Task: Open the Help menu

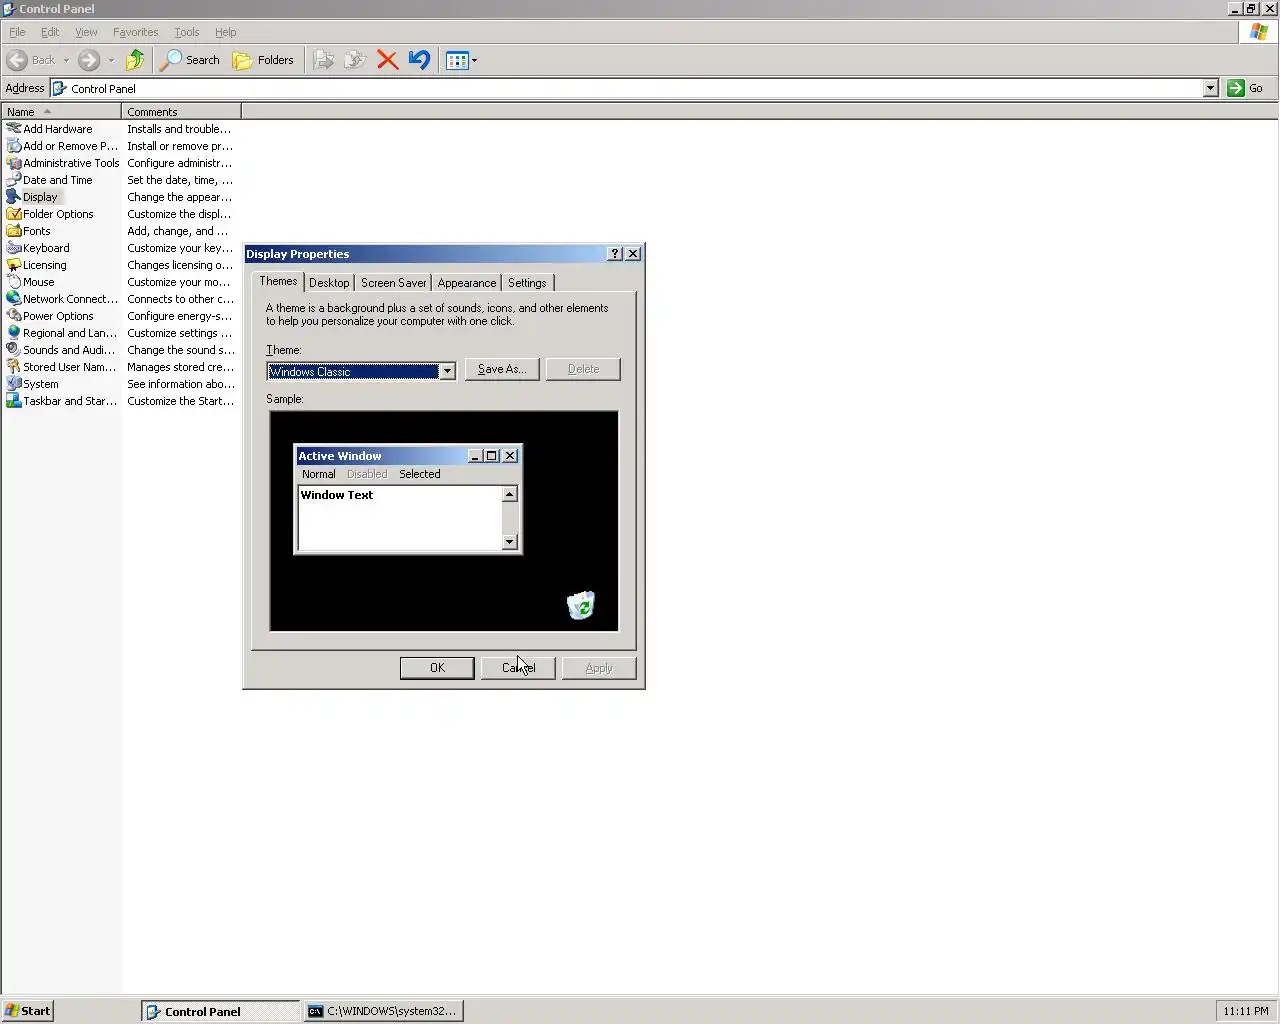Action: [x=226, y=32]
